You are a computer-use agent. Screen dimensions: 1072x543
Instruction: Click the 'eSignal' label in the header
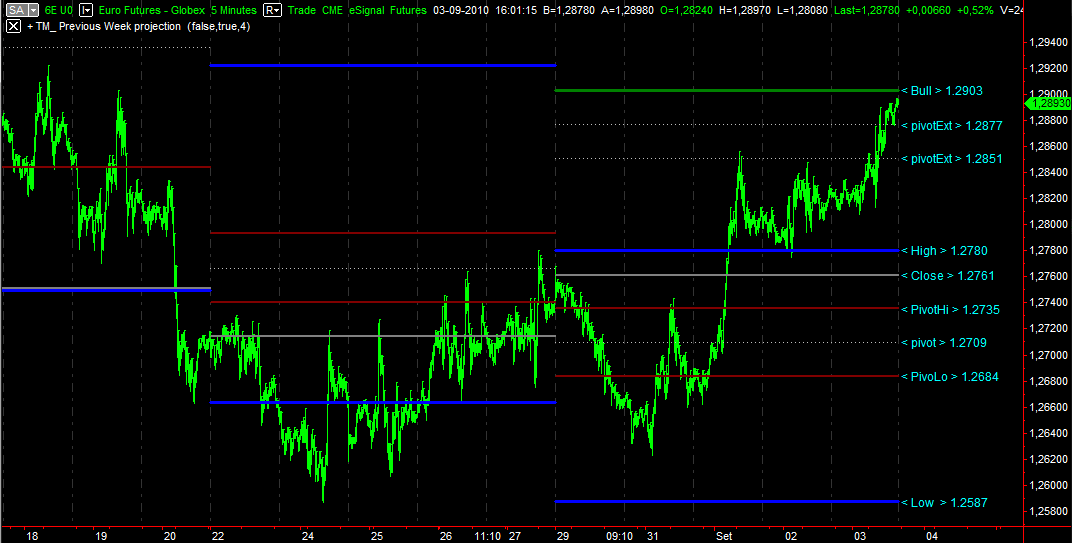click(x=368, y=10)
